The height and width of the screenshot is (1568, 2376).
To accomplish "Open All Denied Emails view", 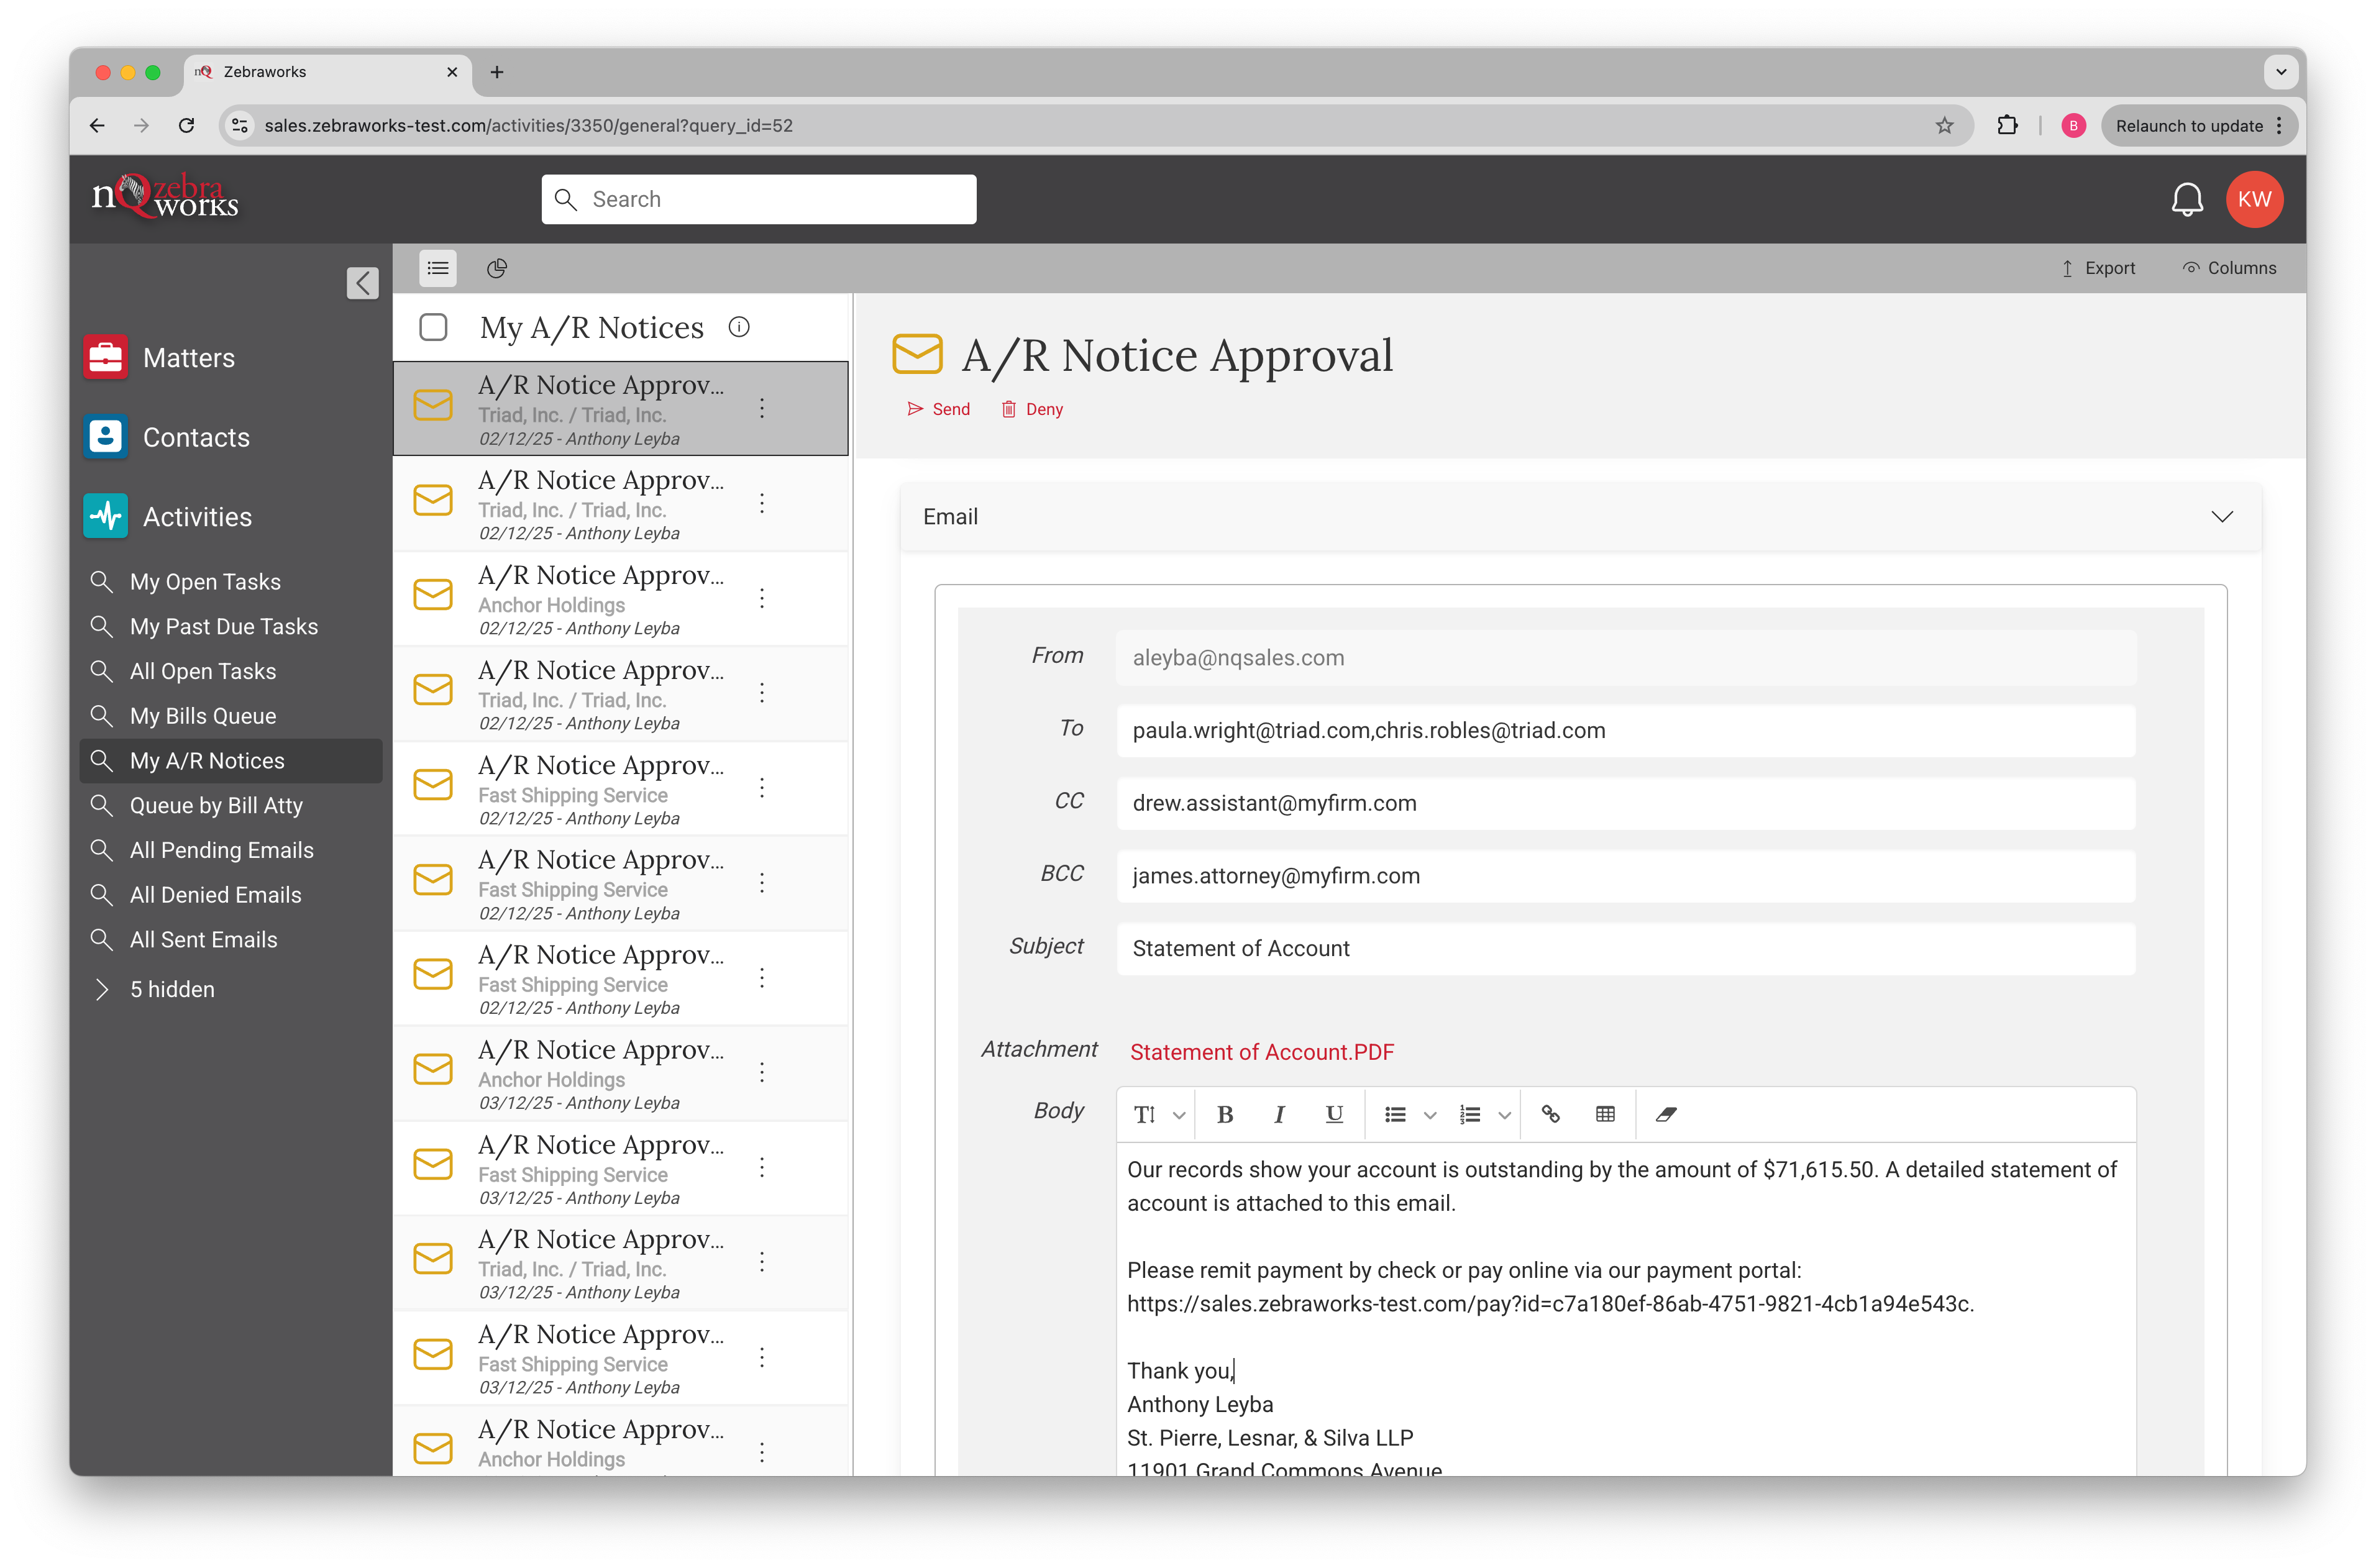I will [215, 894].
